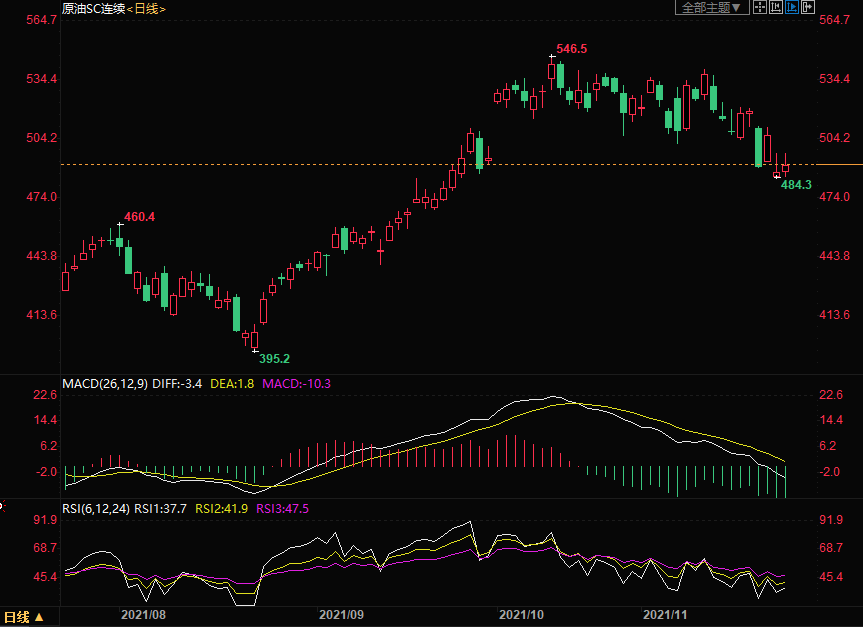Click the crosshair cursor icon
This screenshot has width=863, height=627.
coord(759,8)
